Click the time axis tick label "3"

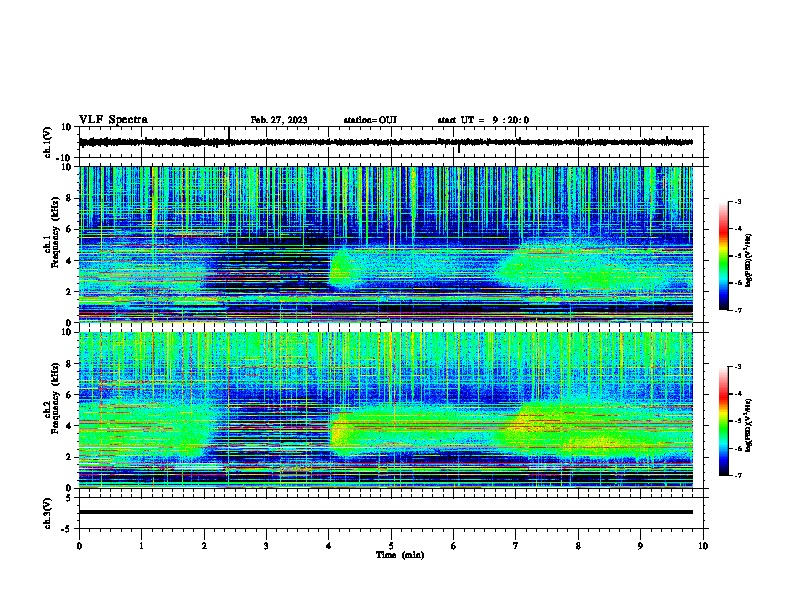point(266,546)
